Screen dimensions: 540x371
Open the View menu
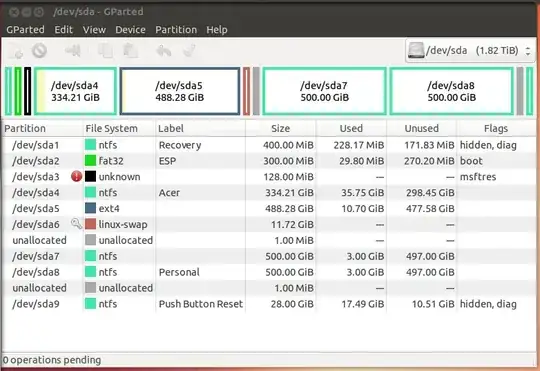click(x=94, y=30)
